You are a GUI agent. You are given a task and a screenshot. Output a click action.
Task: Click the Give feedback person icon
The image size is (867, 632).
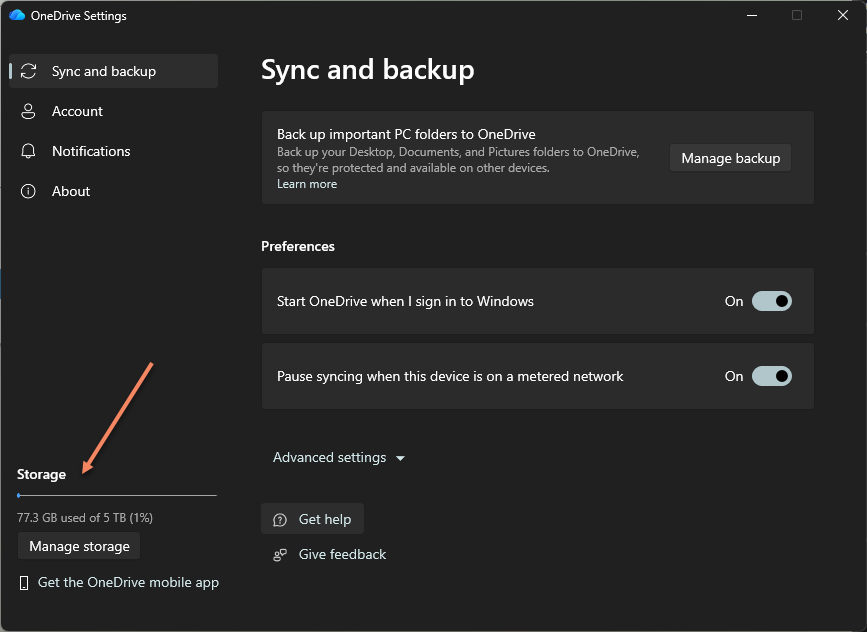coord(280,555)
